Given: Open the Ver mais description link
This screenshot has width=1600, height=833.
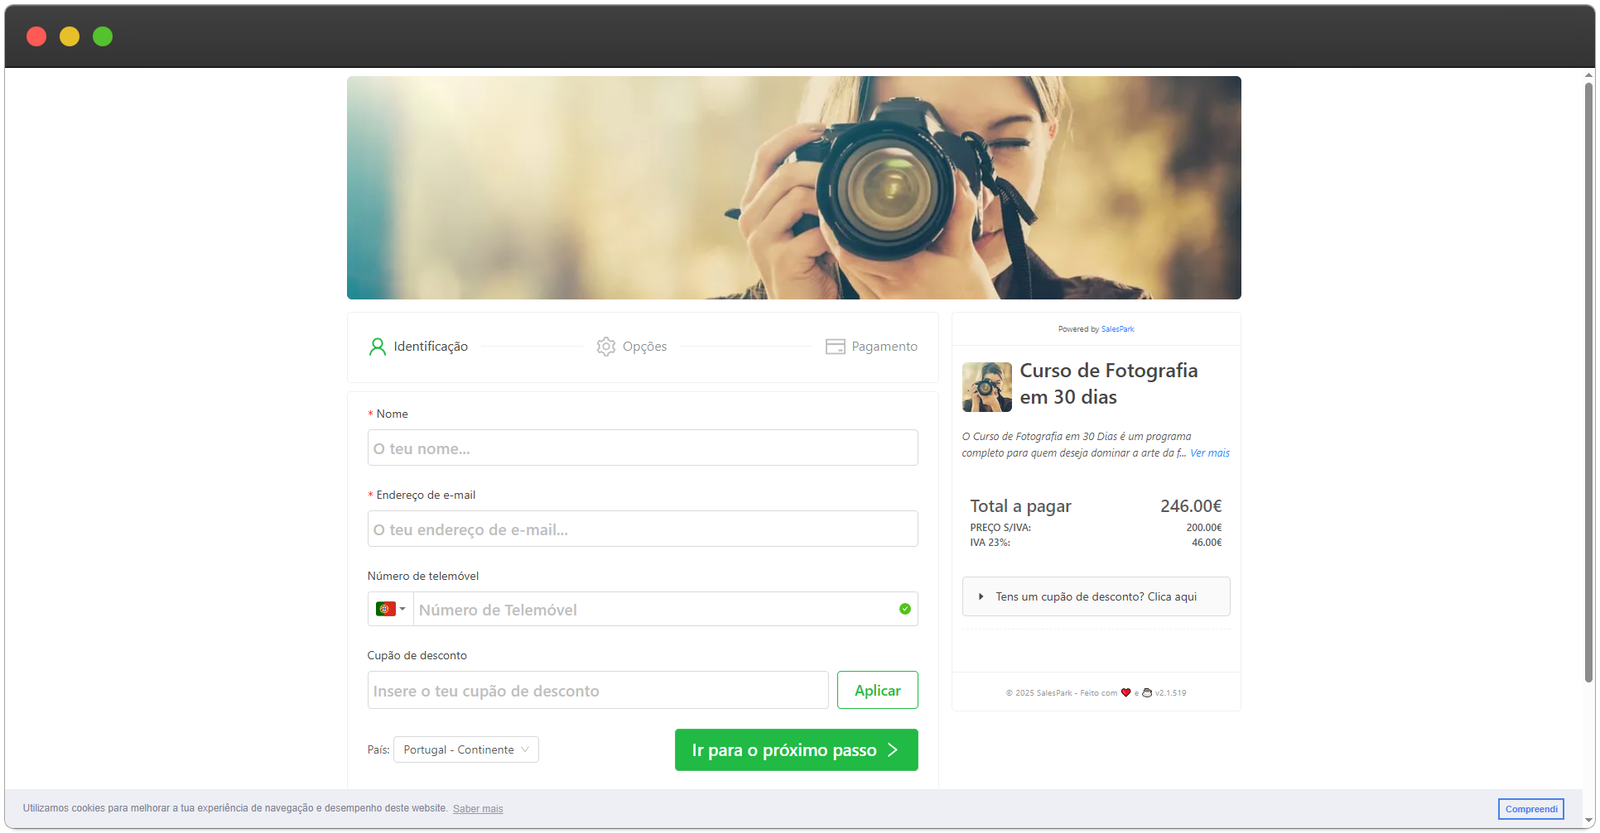Looking at the screenshot, I should tap(1210, 453).
